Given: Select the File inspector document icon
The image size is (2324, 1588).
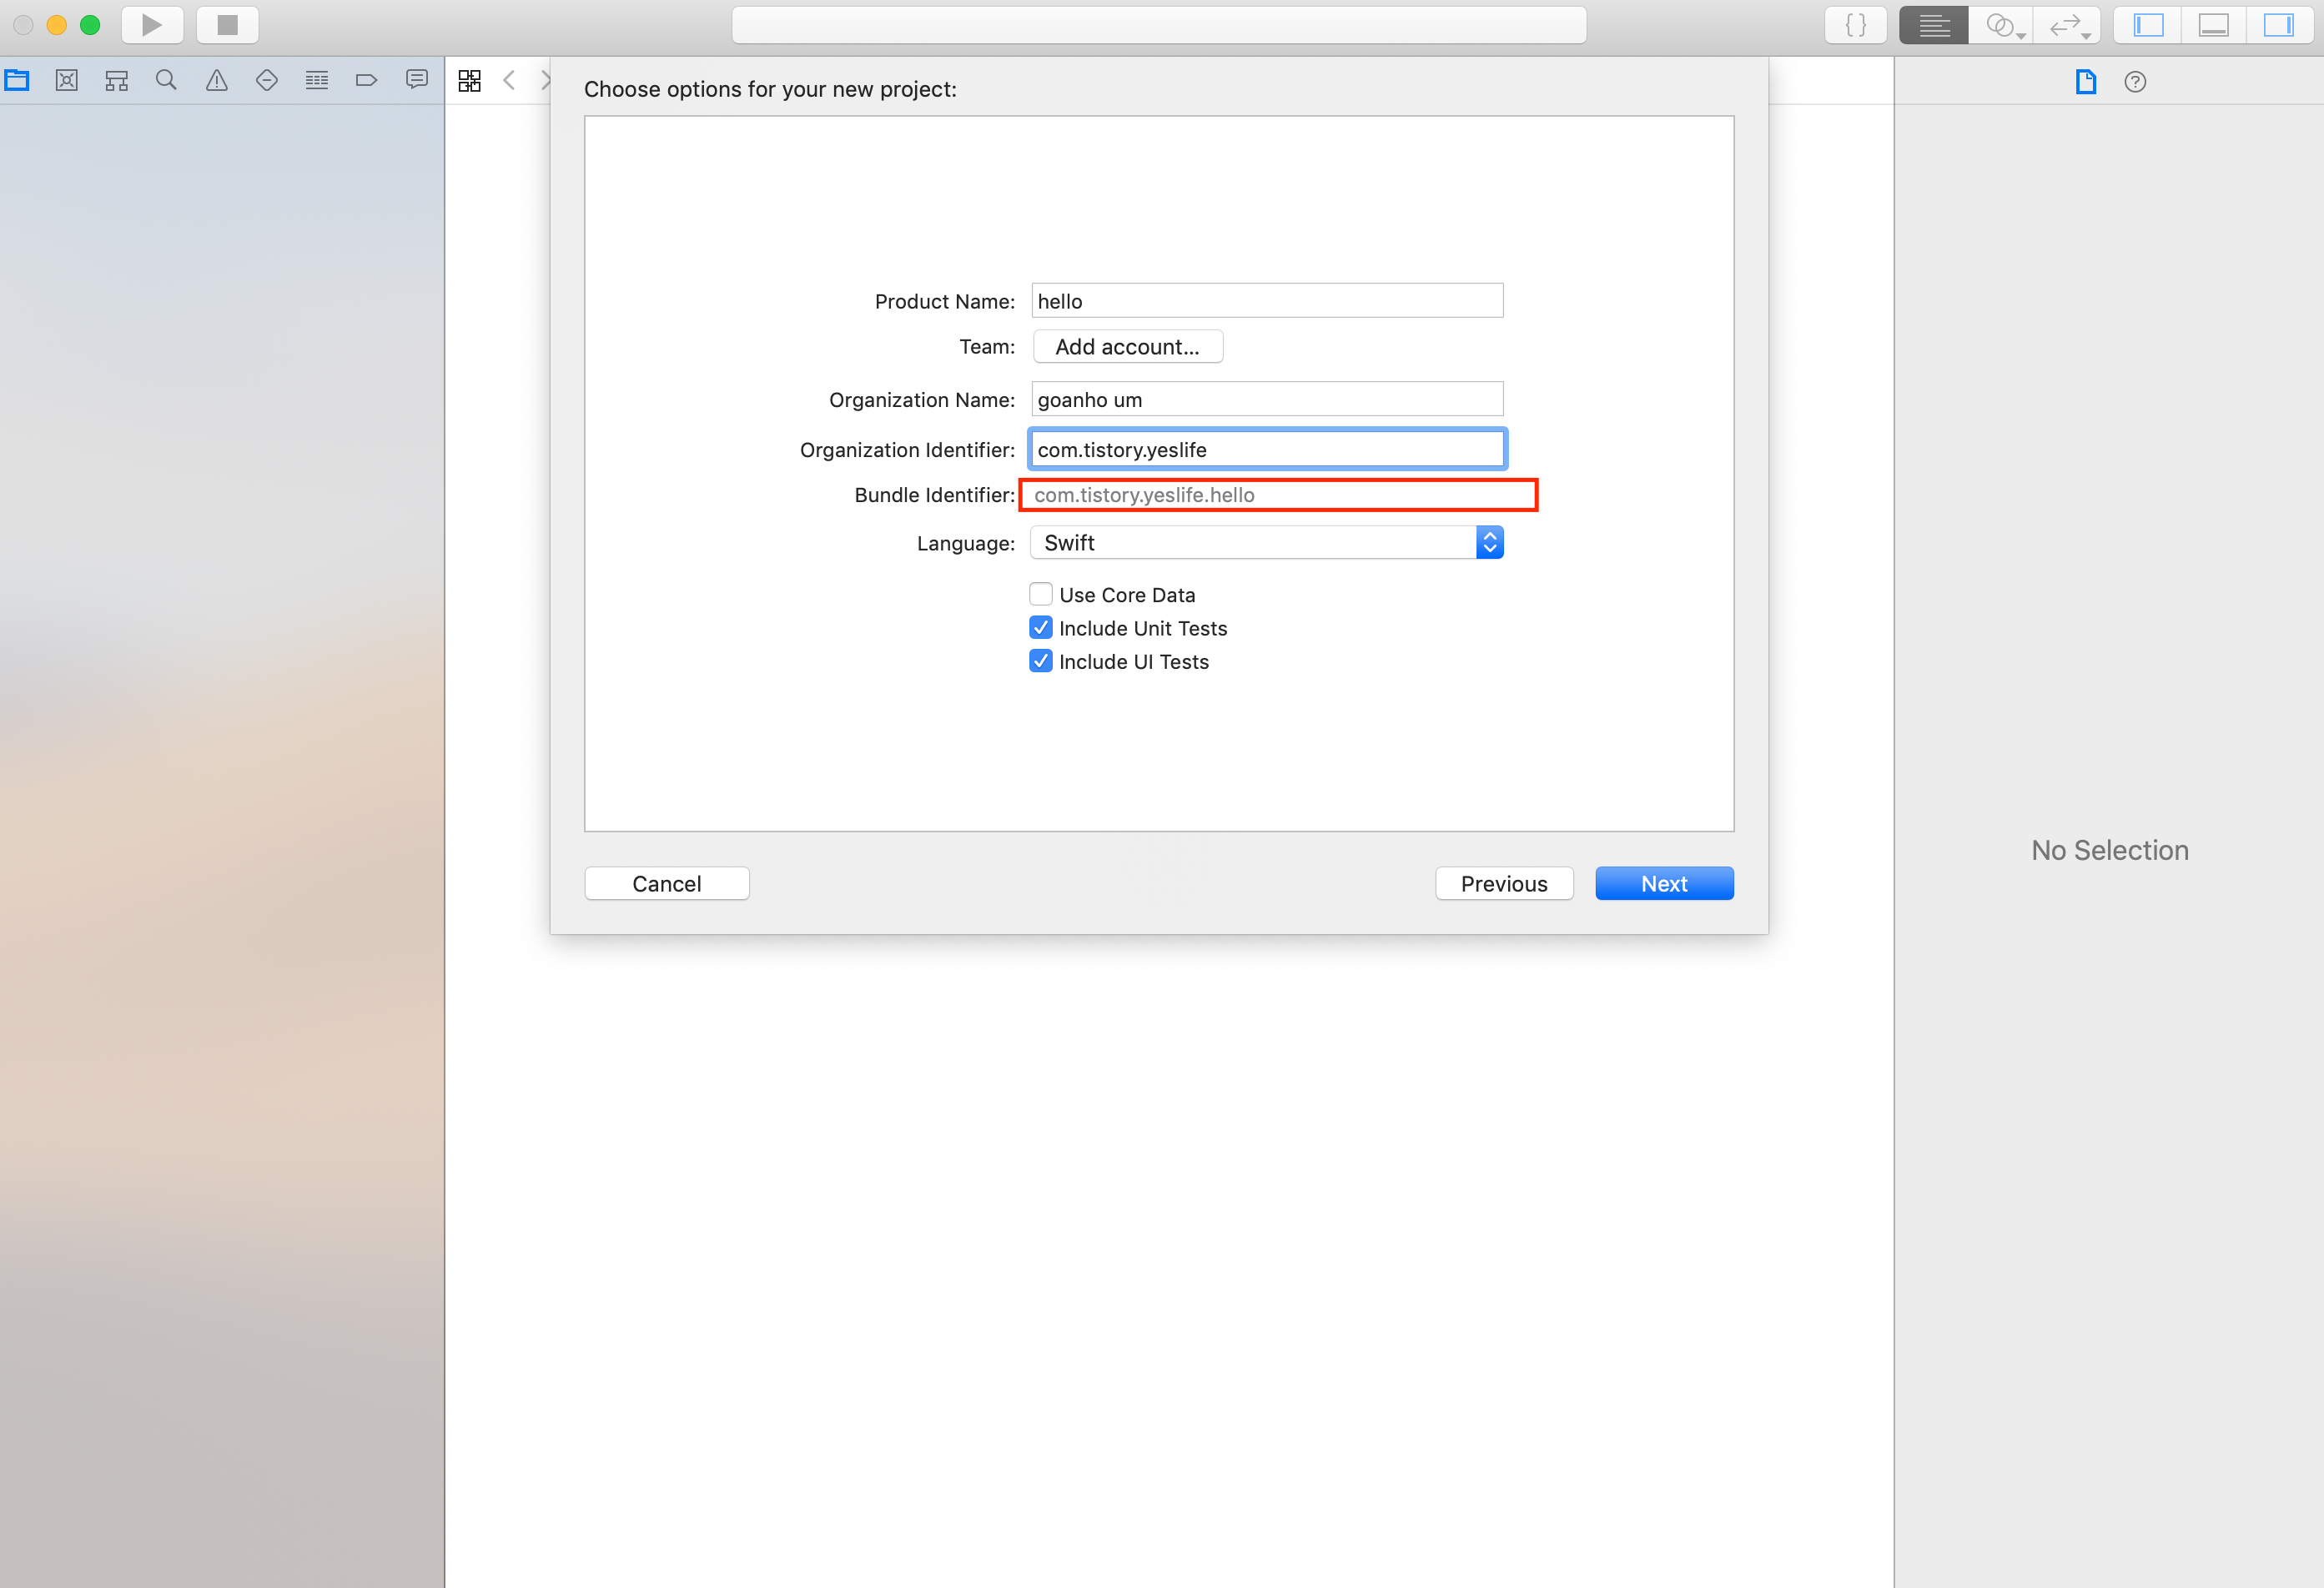Looking at the screenshot, I should 2085,82.
